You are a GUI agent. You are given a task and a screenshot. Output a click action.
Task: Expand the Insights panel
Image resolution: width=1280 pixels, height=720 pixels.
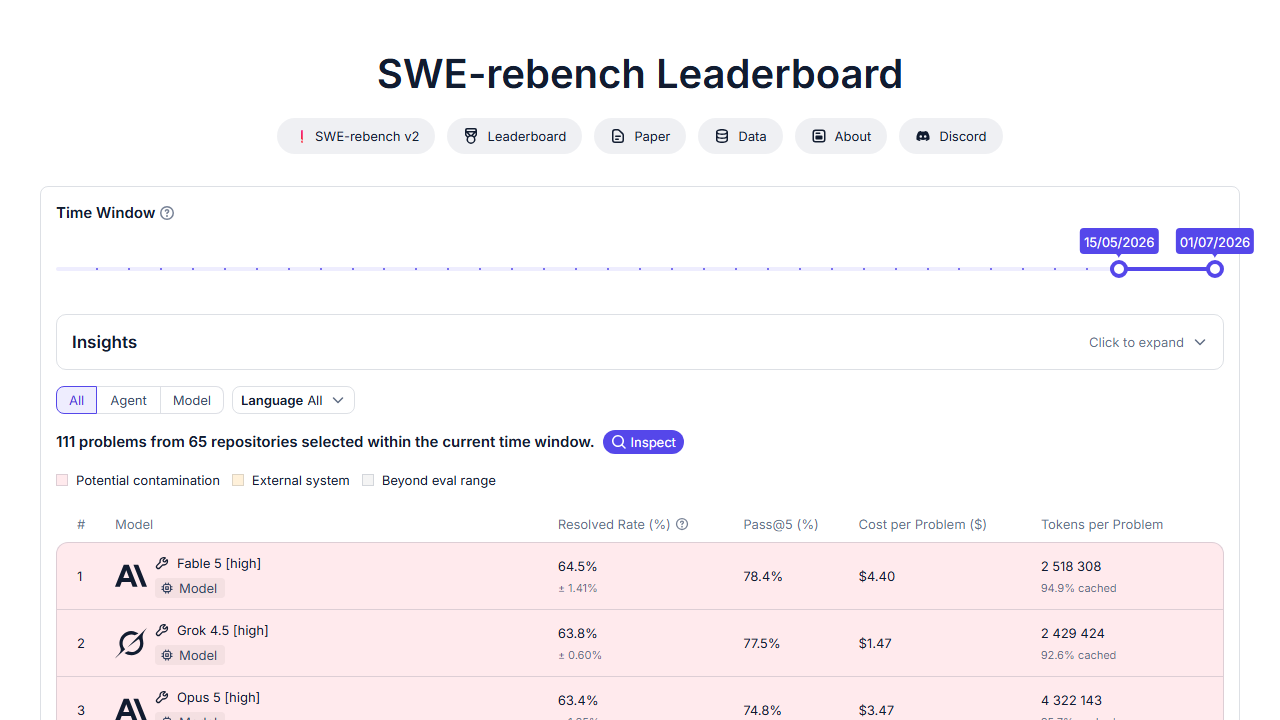click(x=640, y=342)
